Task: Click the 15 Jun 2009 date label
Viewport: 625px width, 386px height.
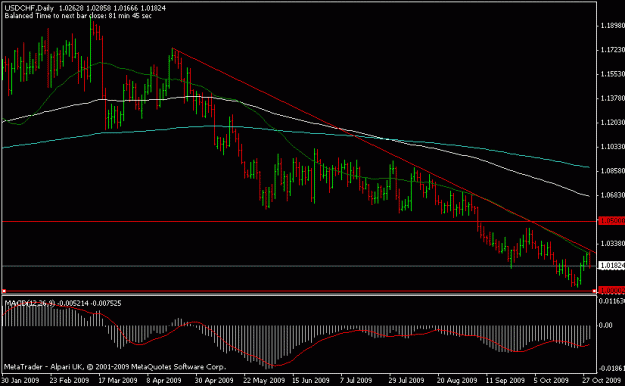Action: point(311,380)
